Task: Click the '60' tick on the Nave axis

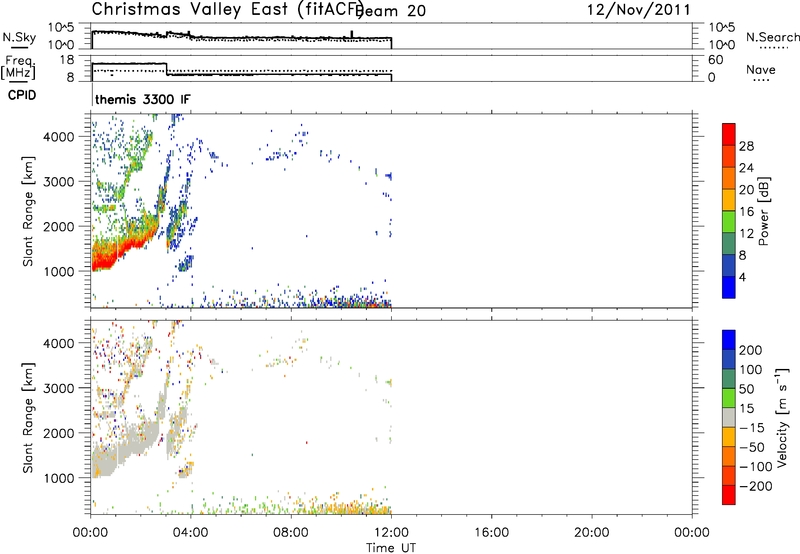Action: (x=715, y=60)
